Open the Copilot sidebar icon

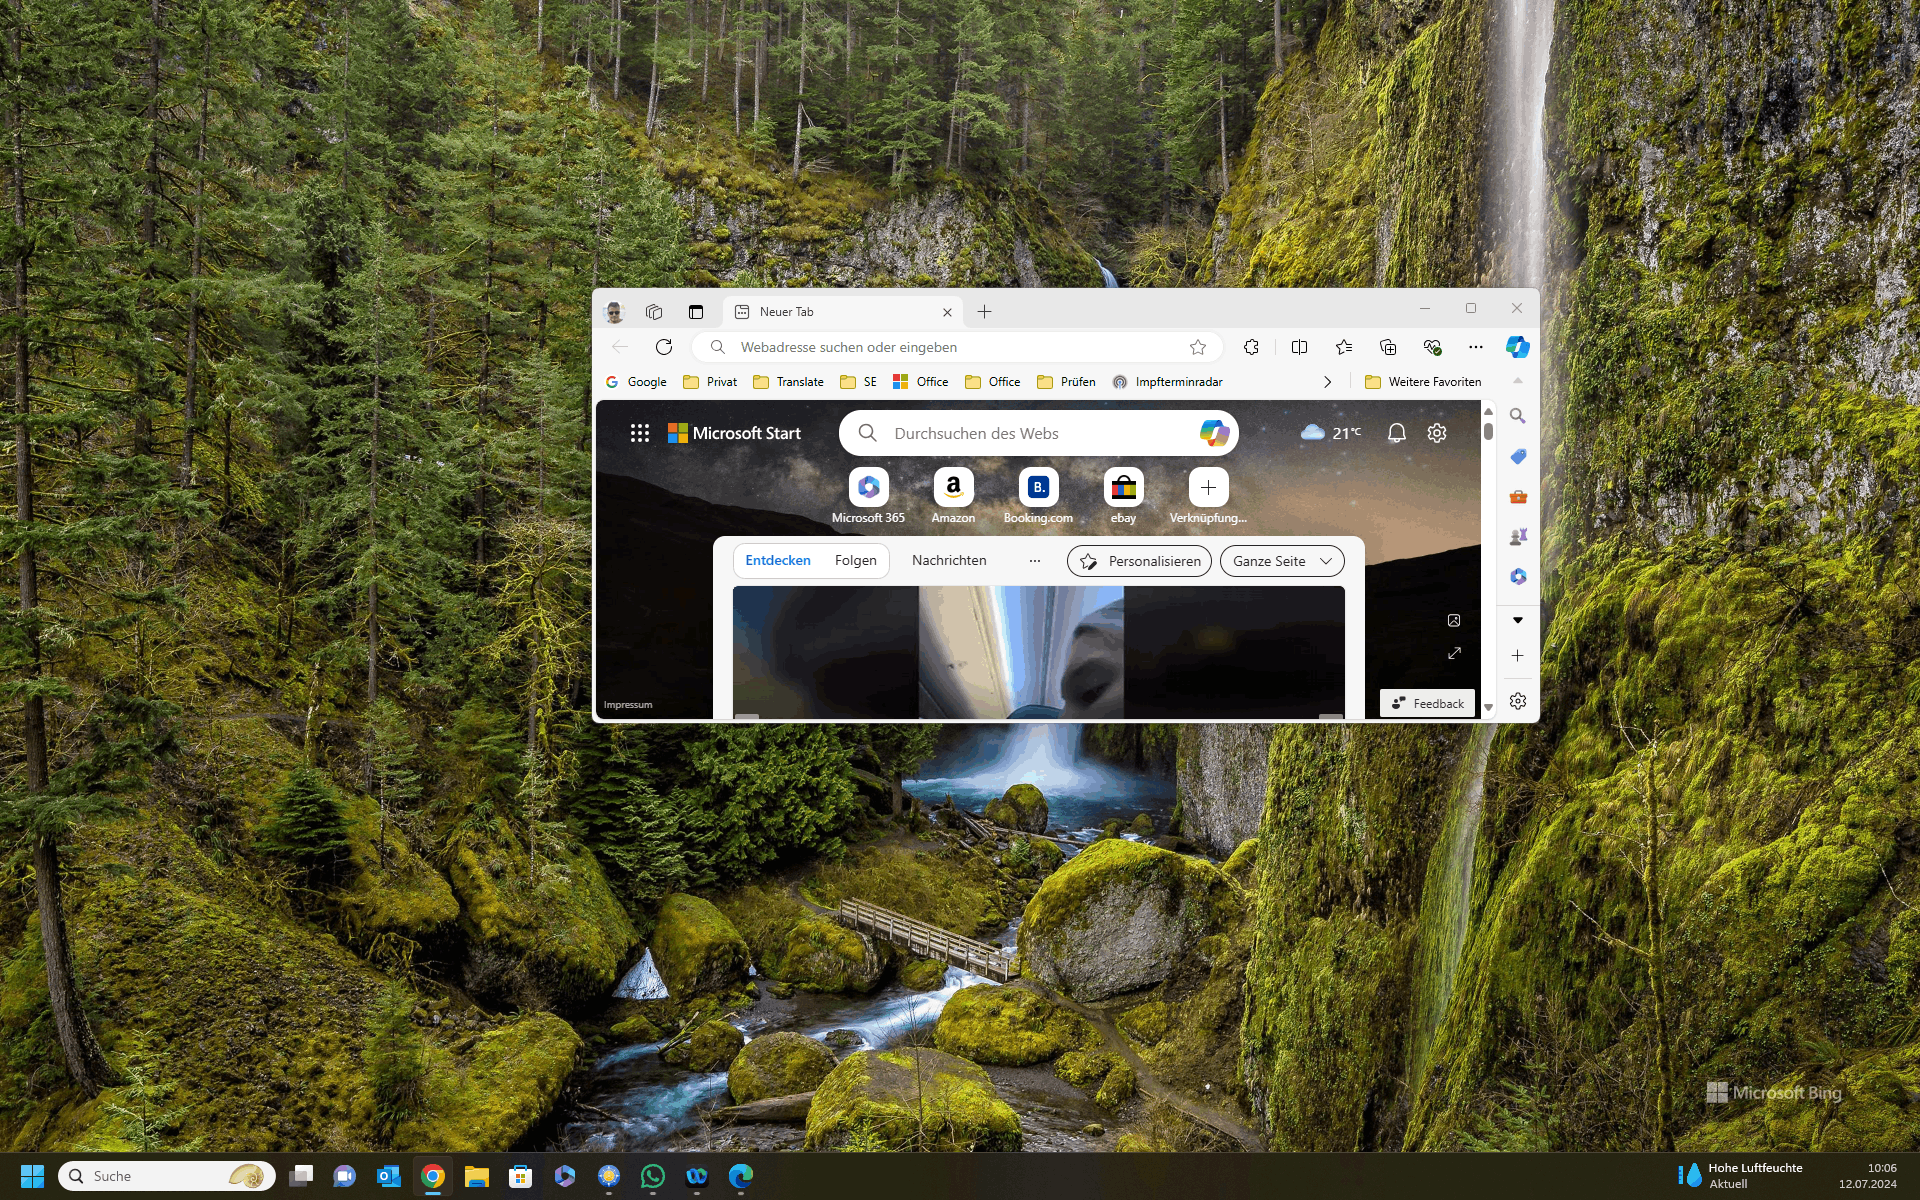point(1517,347)
